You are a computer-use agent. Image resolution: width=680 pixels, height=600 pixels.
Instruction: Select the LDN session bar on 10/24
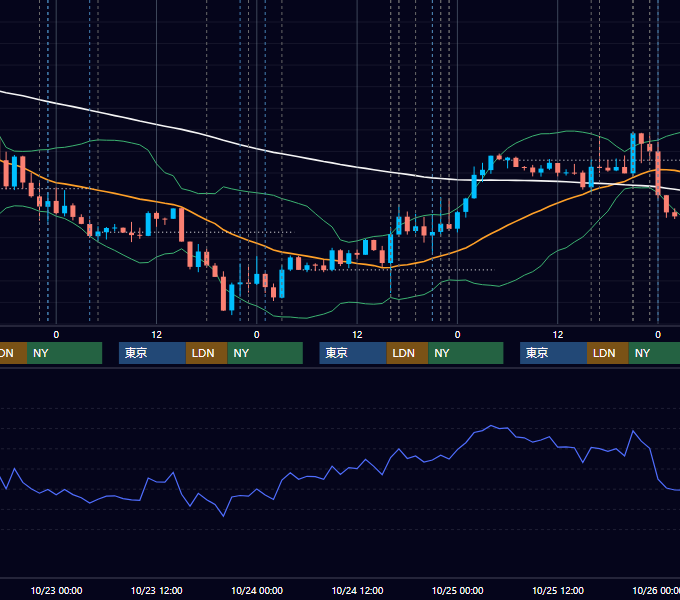(x=407, y=353)
